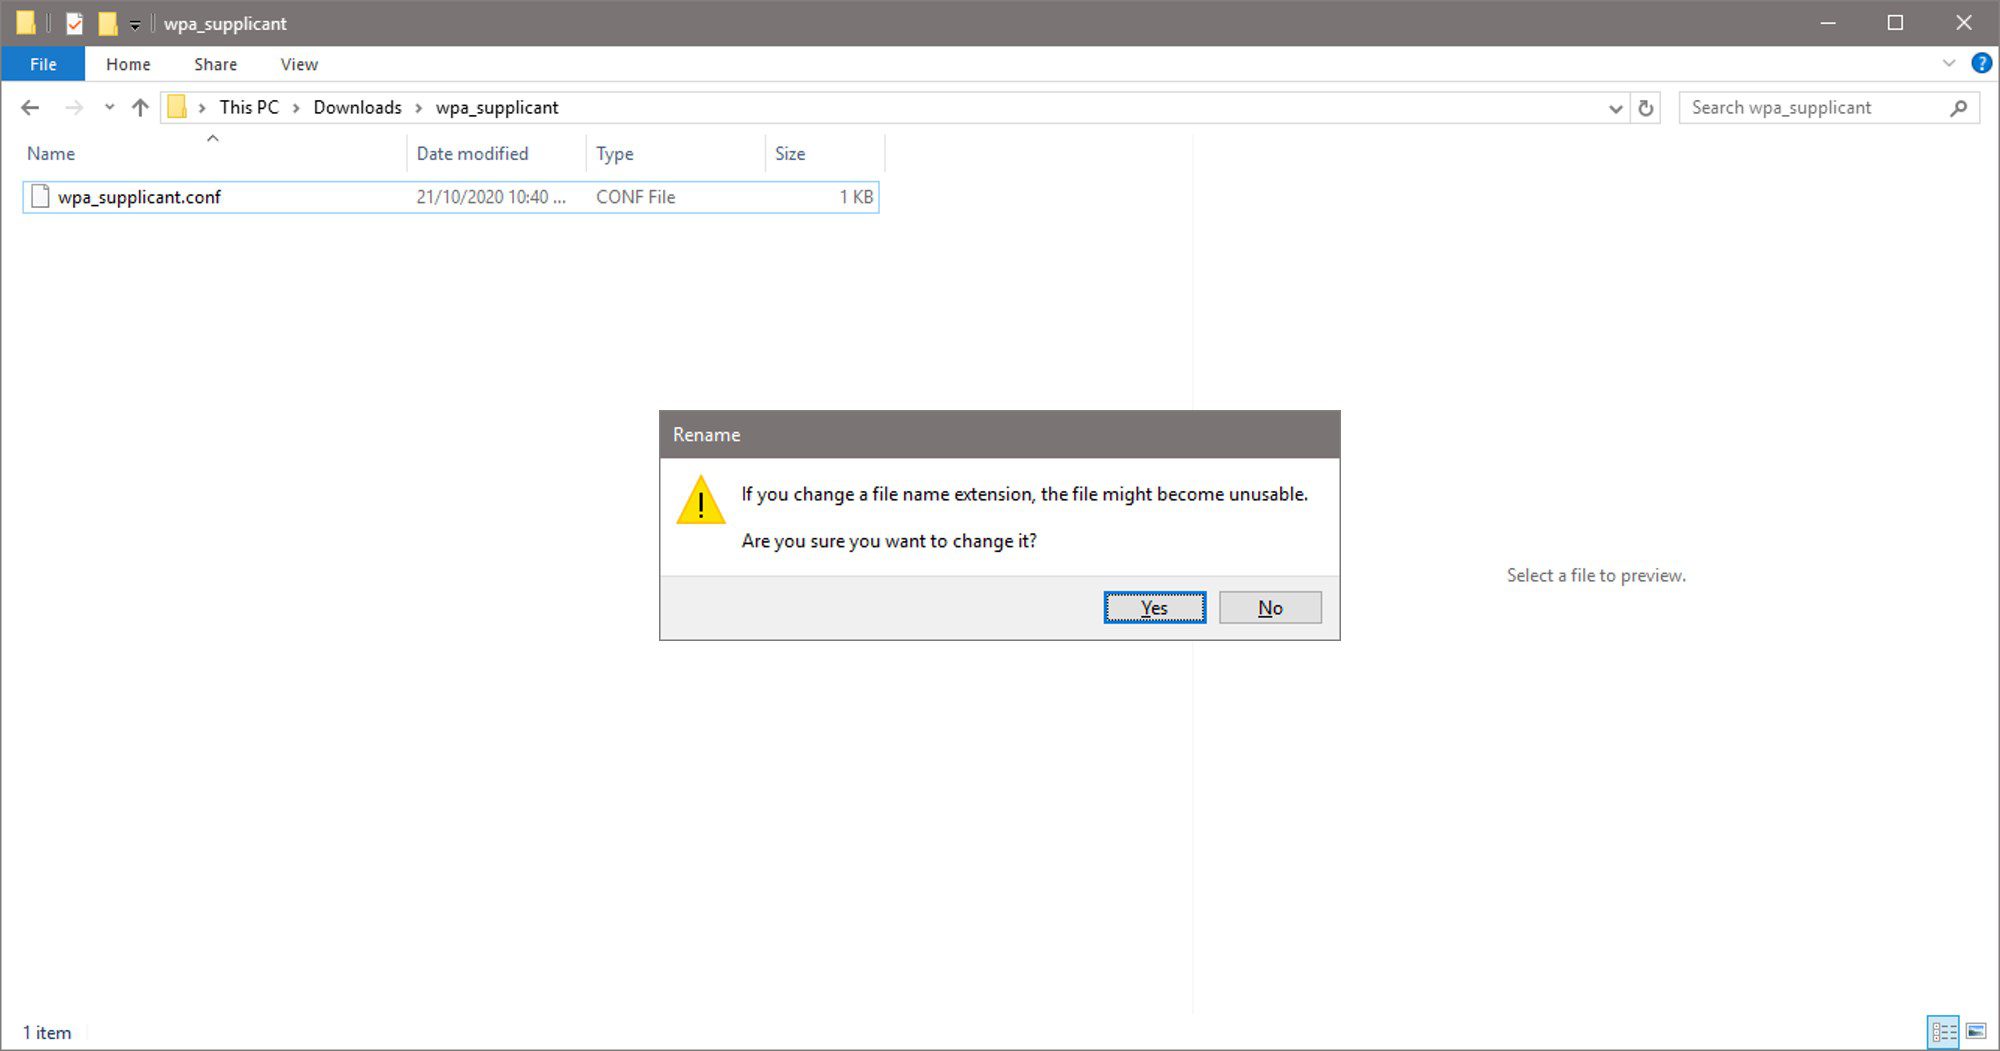2000x1051 pixels.
Task: Expand the ribbon using the chevron
Action: coord(1948,64)
